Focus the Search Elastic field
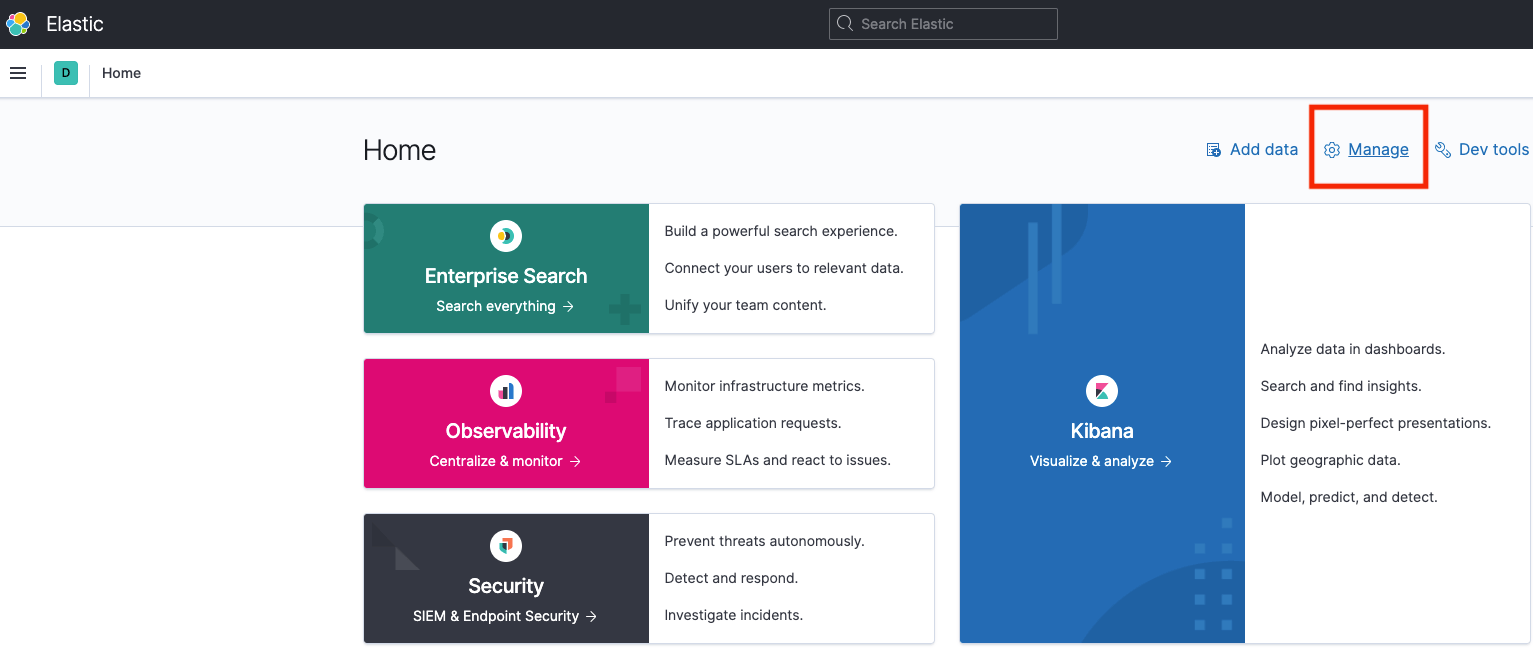Viewport: 1533px width, 664px height. (x=943, y=24)
